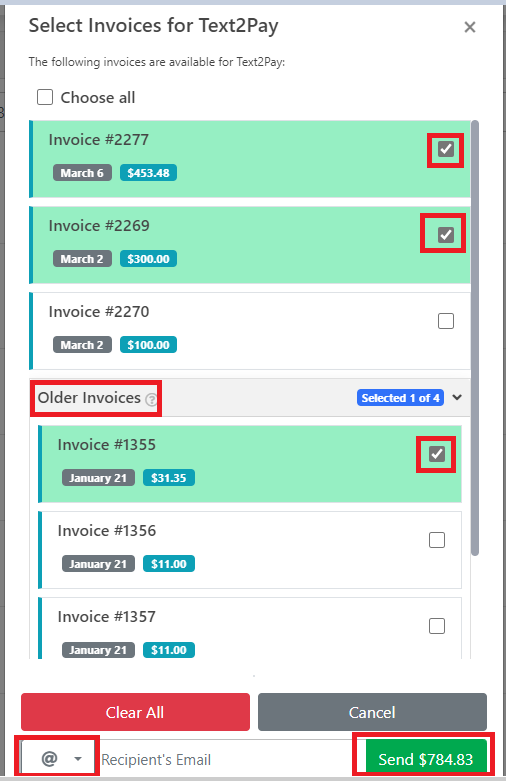
Task: Click the invoice list scrollbar
Action: (x=475, y=338)
